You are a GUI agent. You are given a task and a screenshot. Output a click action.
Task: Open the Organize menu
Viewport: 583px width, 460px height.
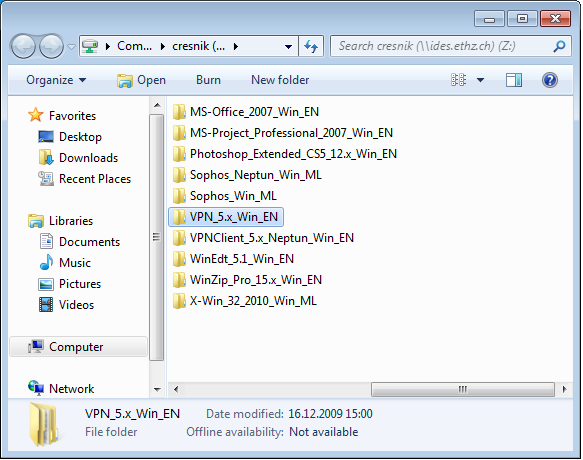pos(56,80)
